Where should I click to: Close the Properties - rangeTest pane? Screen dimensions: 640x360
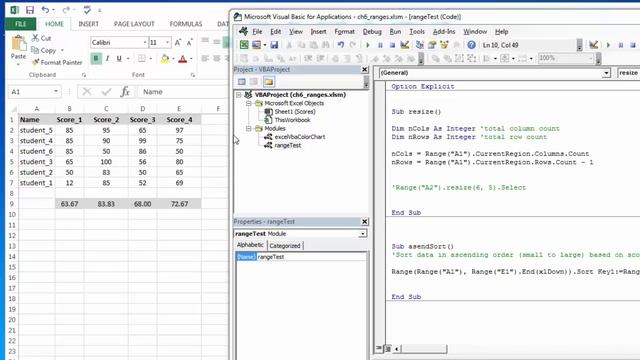[364, 222]
